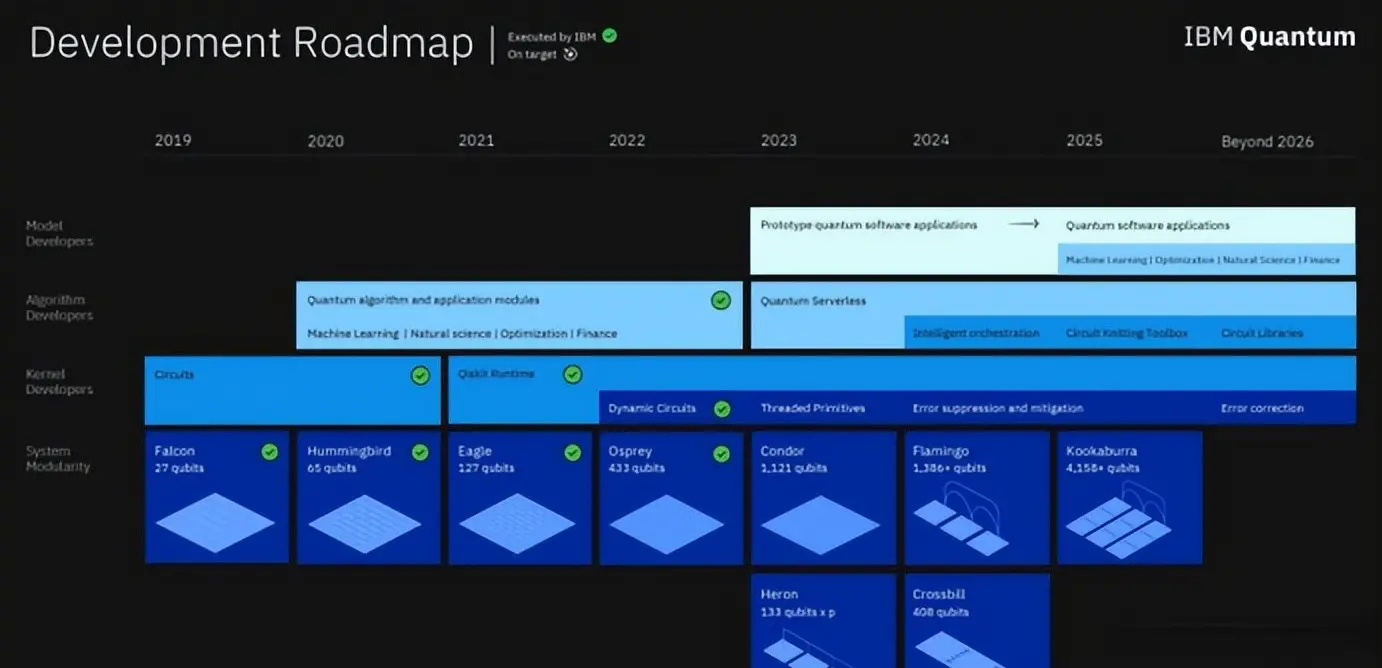Click the Quantum algorithm and application modules title
Viewport: 1382px width, 668px height.
(423, 300)
